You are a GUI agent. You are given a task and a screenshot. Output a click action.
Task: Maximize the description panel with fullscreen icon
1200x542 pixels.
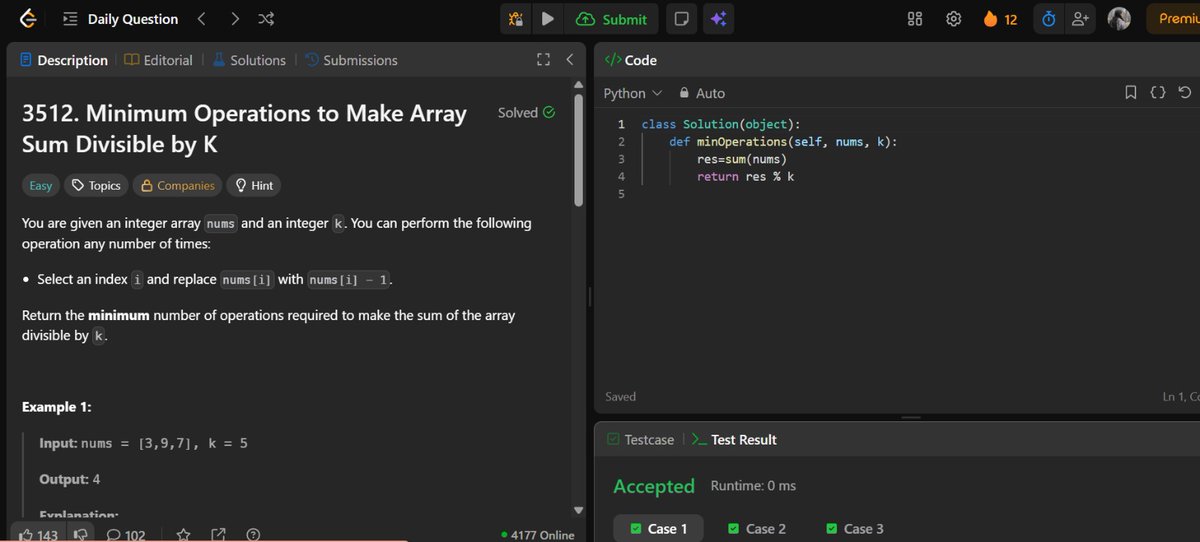click(543, 60)
